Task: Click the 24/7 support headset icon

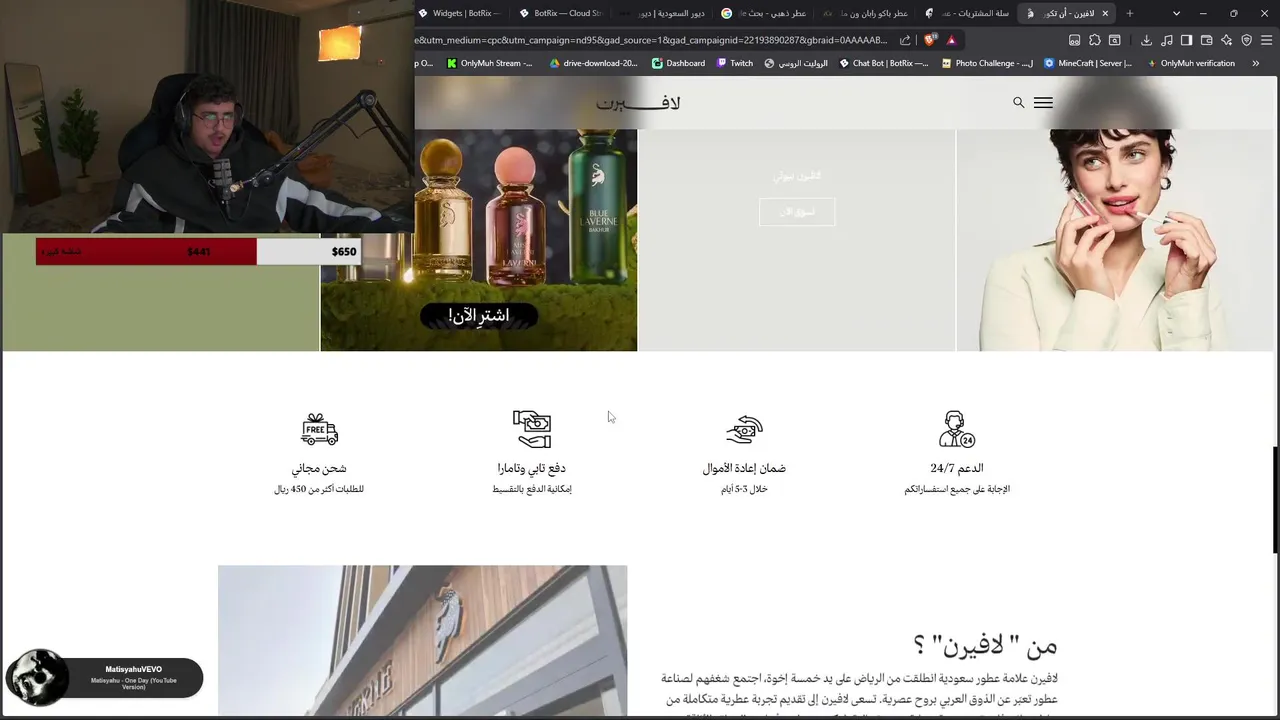Action: click(957, 429)
